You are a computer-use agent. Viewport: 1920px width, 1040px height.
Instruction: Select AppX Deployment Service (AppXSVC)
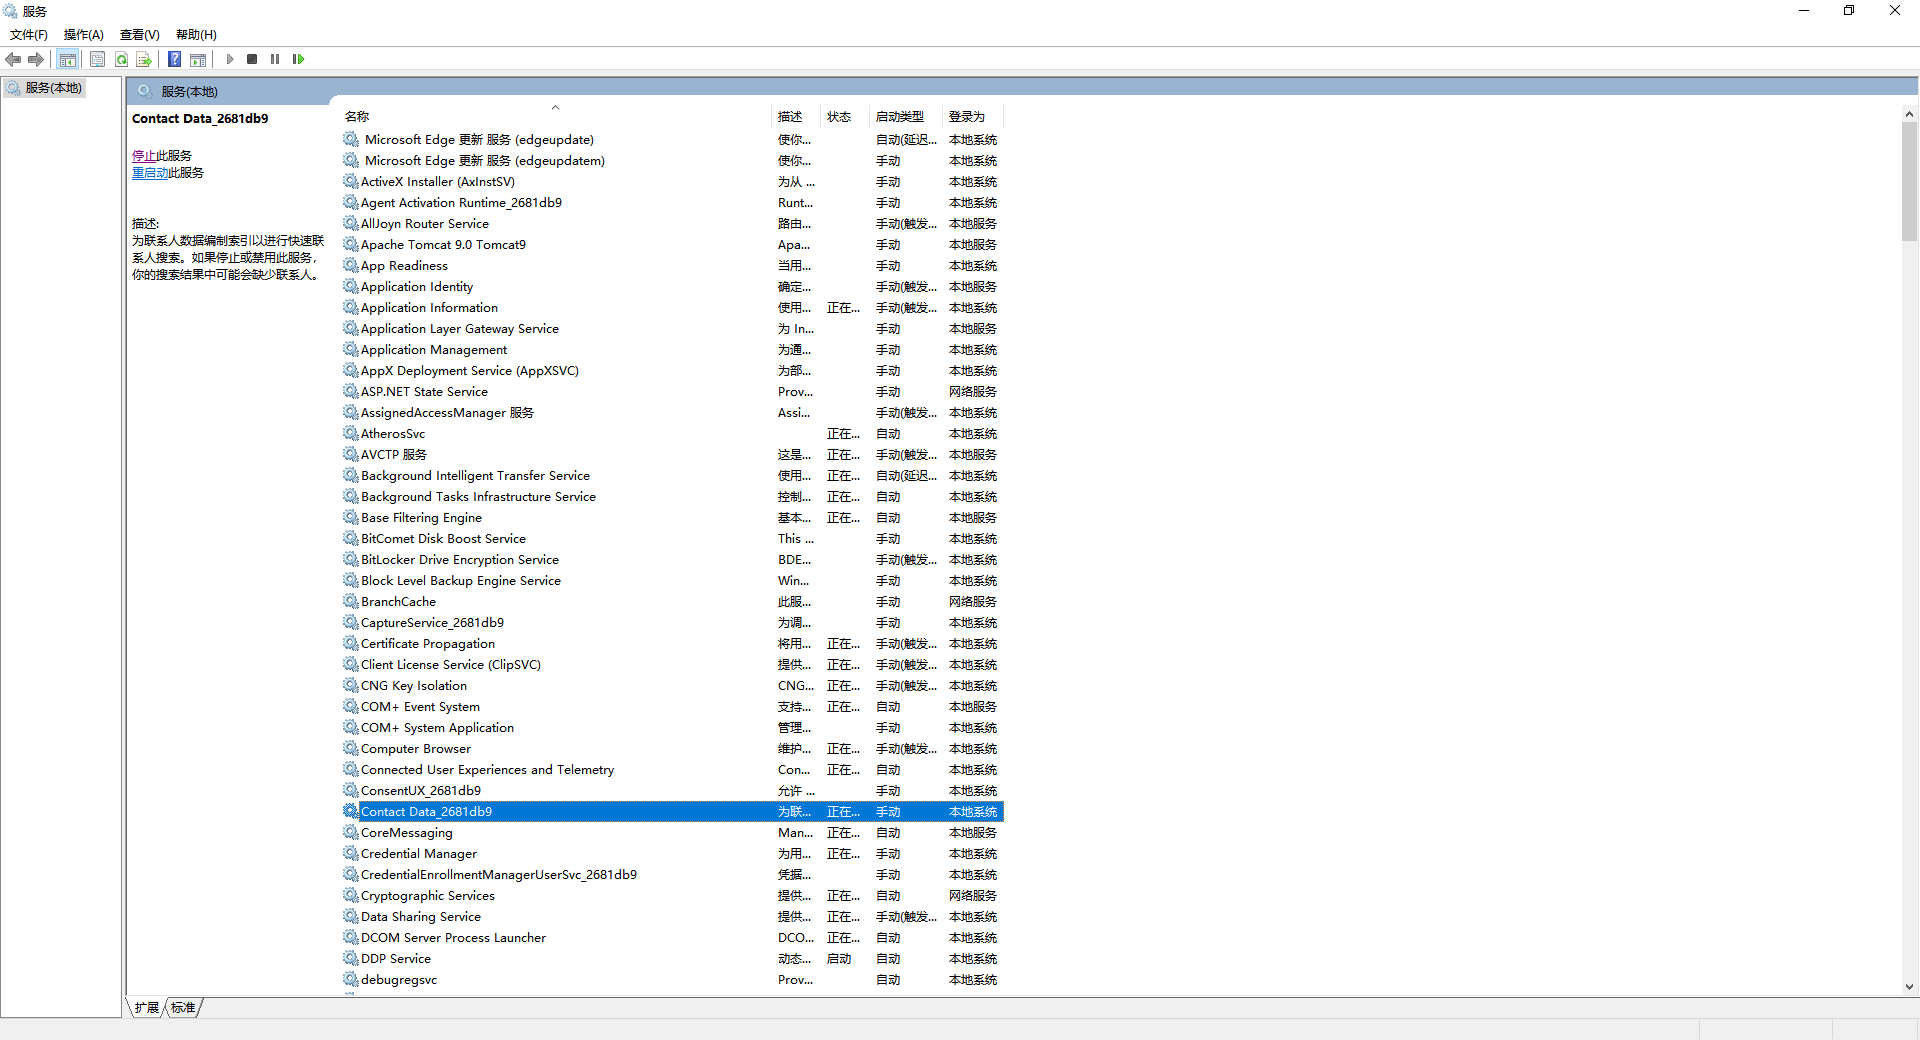click(672, 371)
